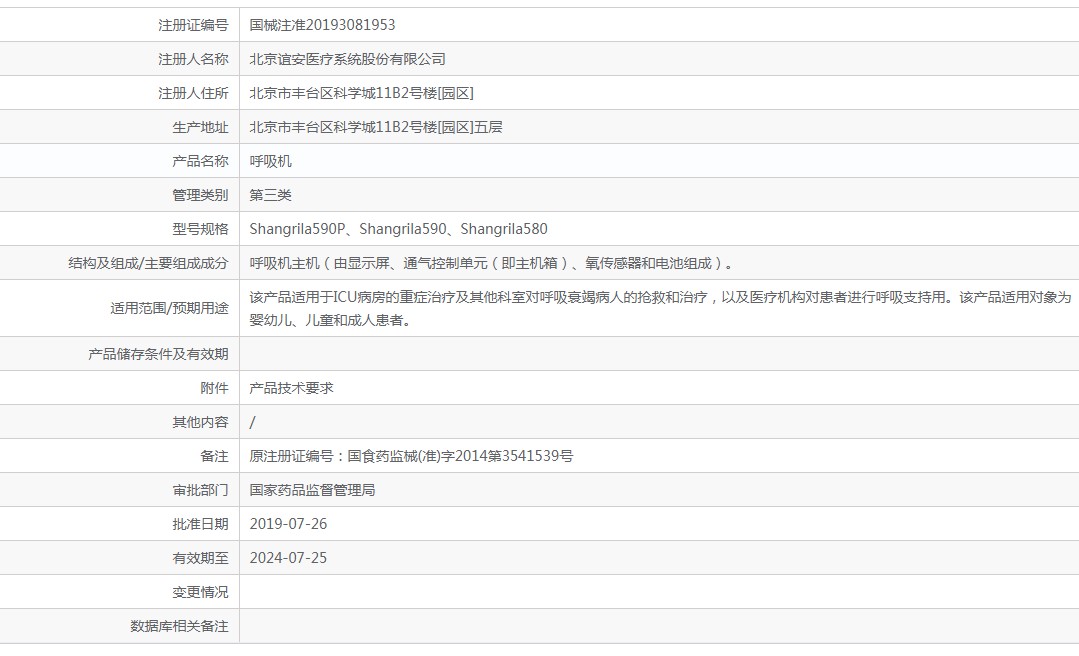Click the 产品储存条件及有效期 label
Screen dimensions: 1079x656
coord(158,354)
